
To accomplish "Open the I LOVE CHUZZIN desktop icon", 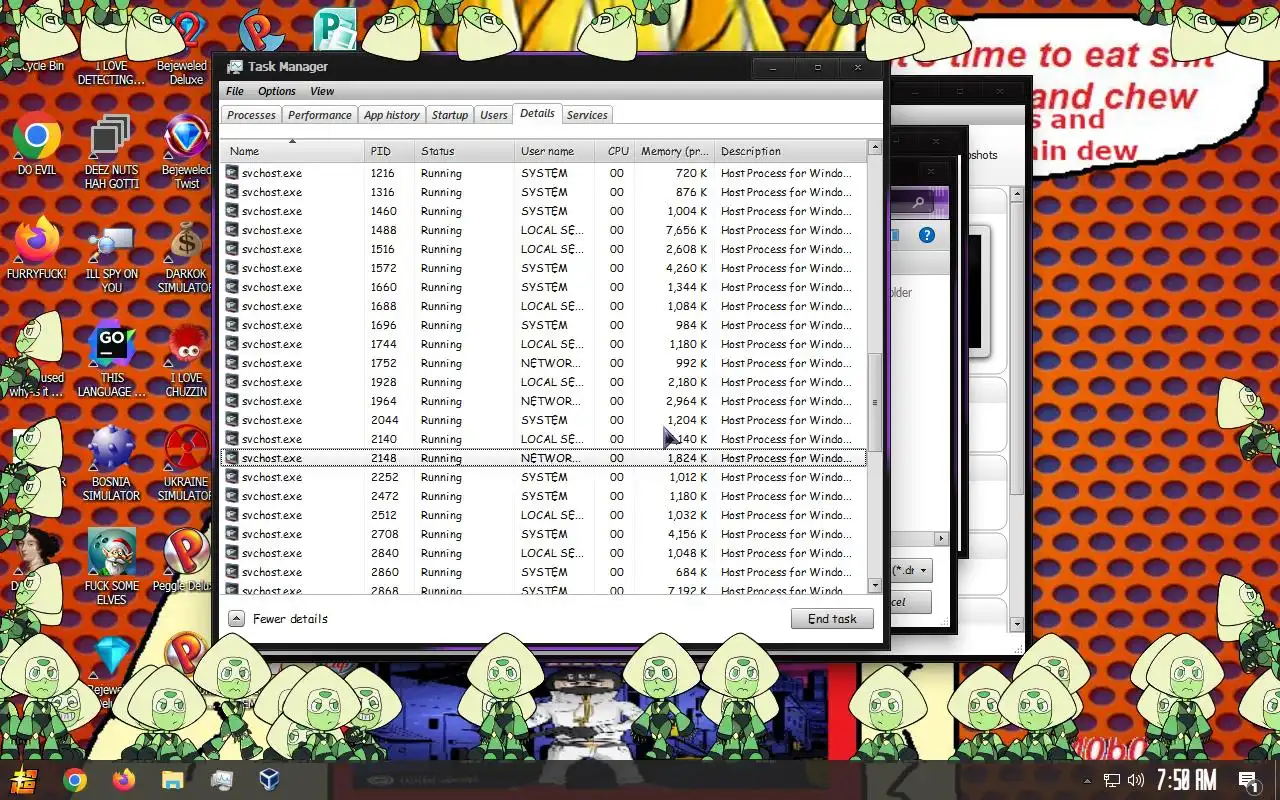I will [187, 360].
